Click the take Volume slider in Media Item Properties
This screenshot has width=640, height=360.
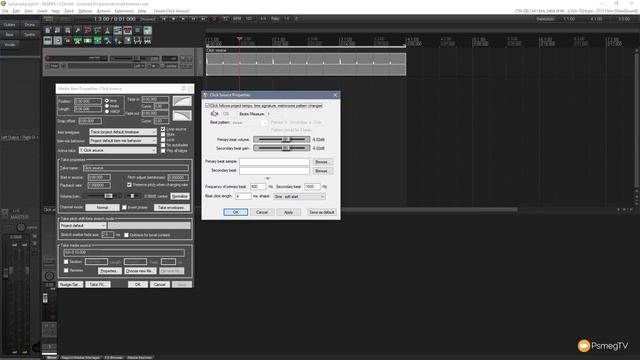pyautogui.click(x=103, y=196)
